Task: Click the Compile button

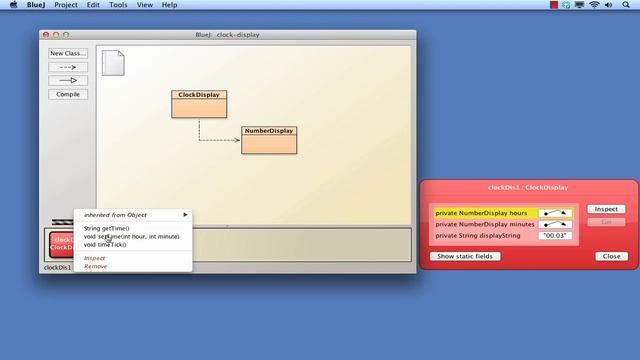Action: tap(68, 94)
